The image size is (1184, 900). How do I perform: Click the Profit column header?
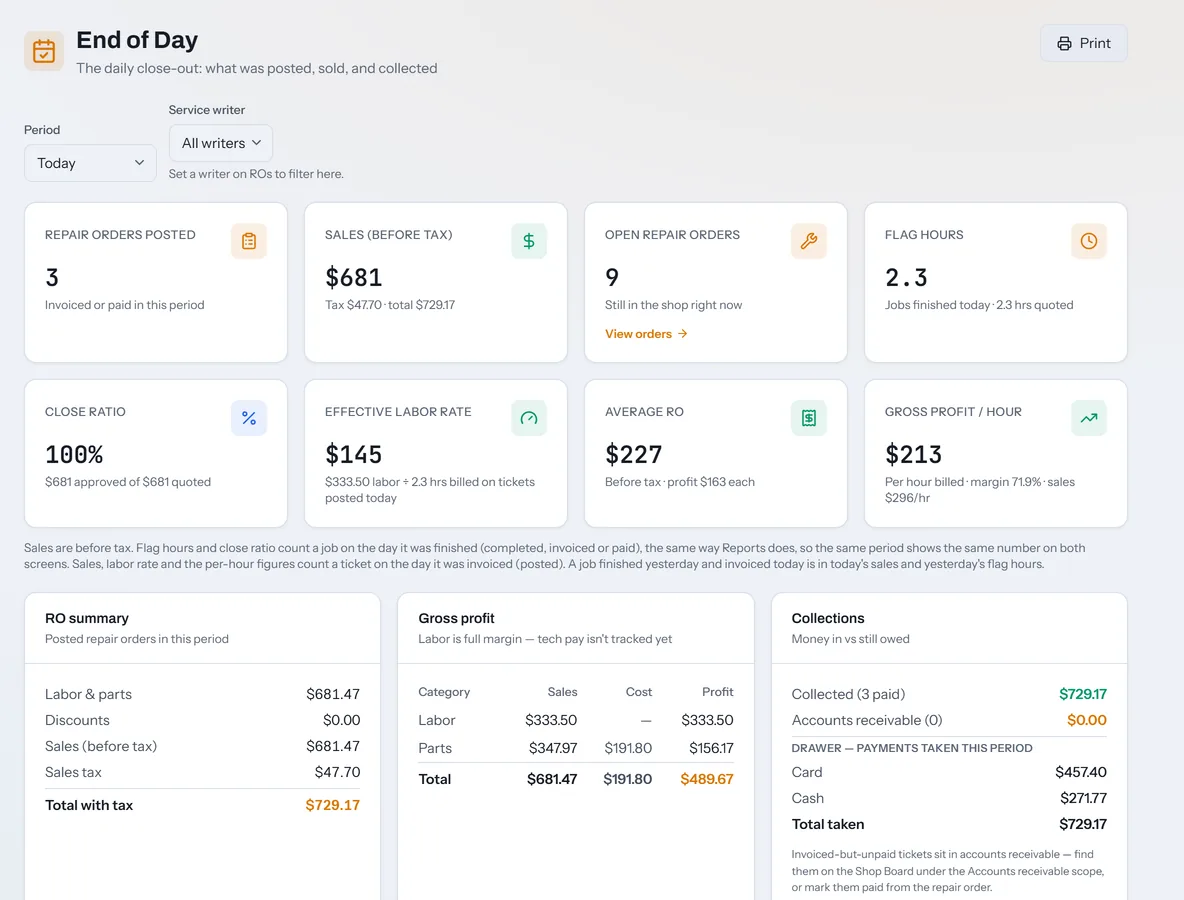click(x=717, y=692)
